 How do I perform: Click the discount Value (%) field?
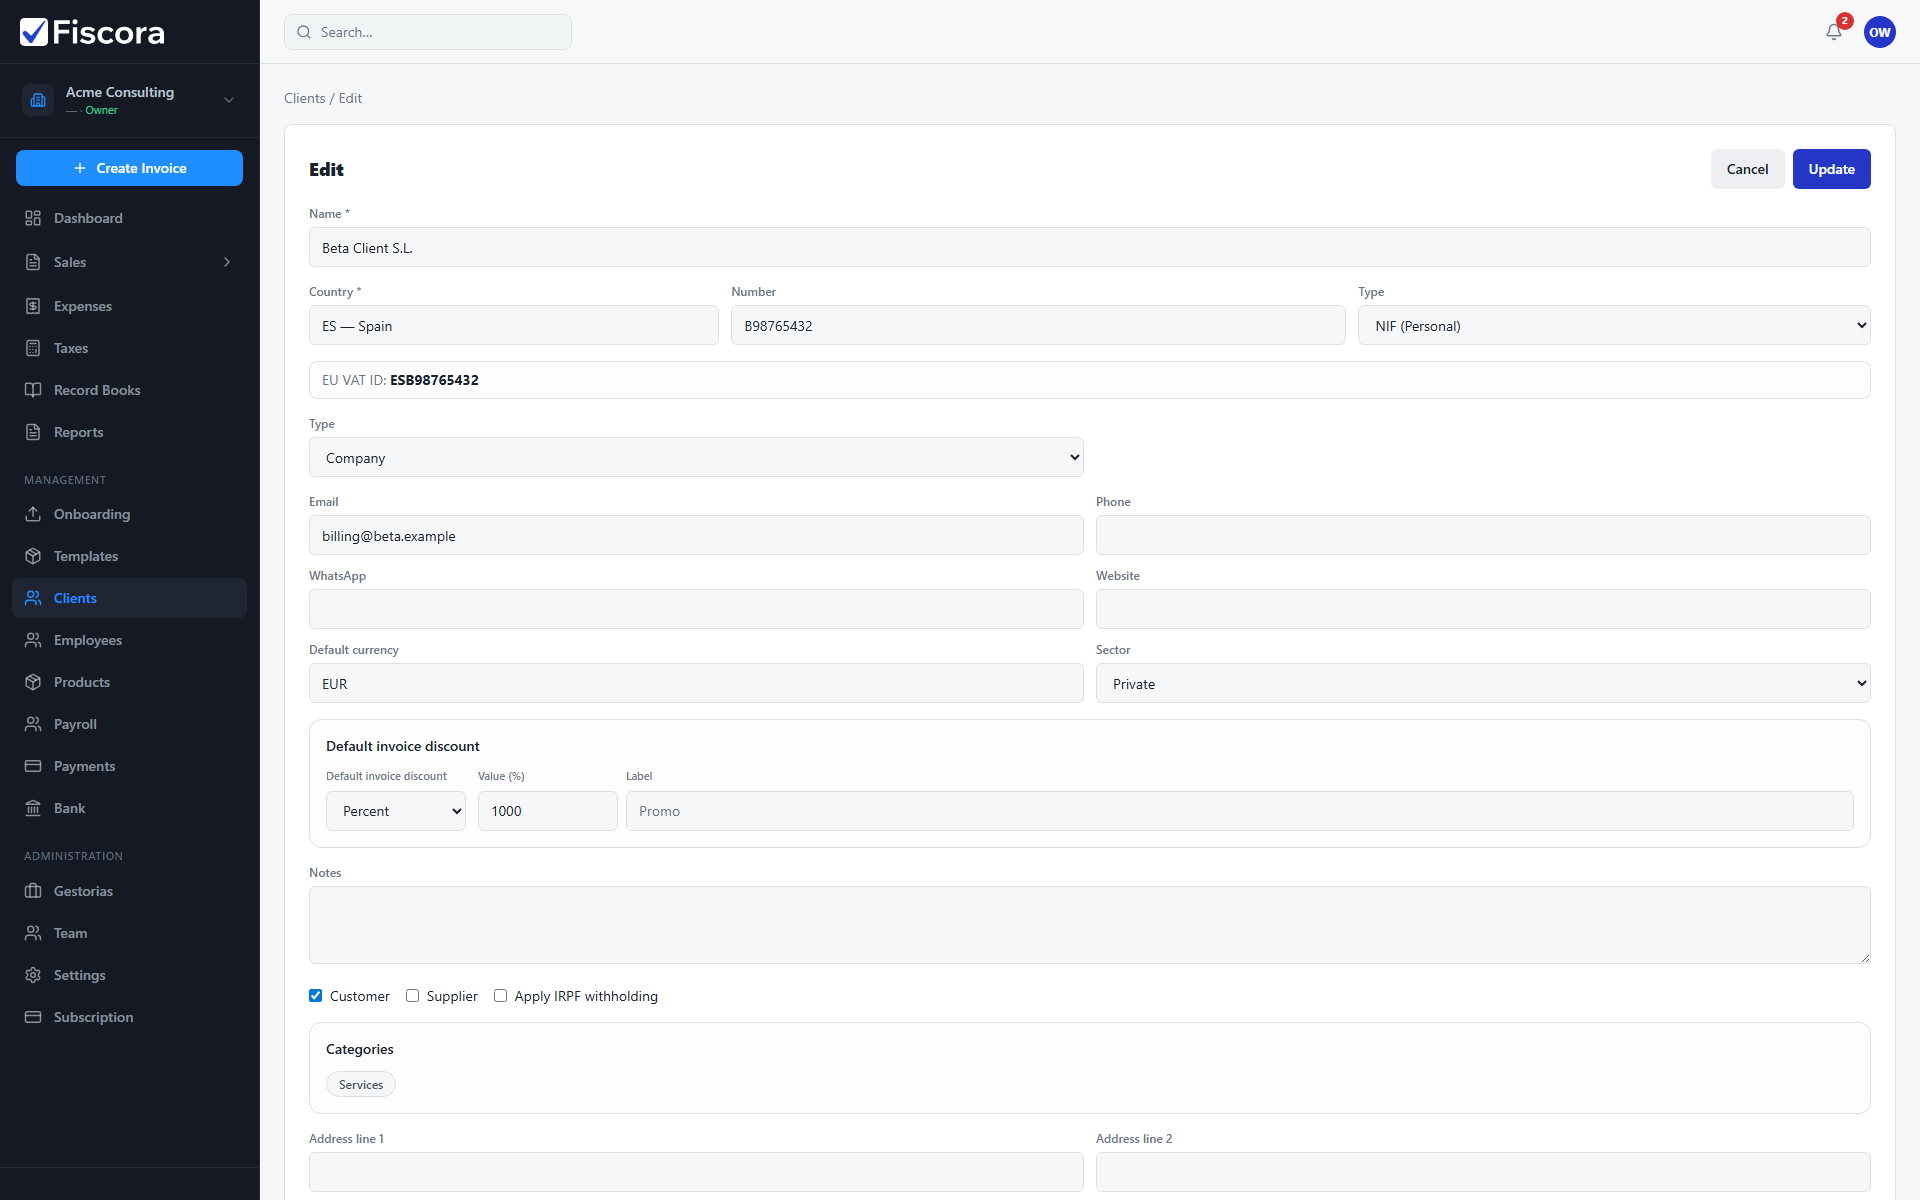pos(548,811)
